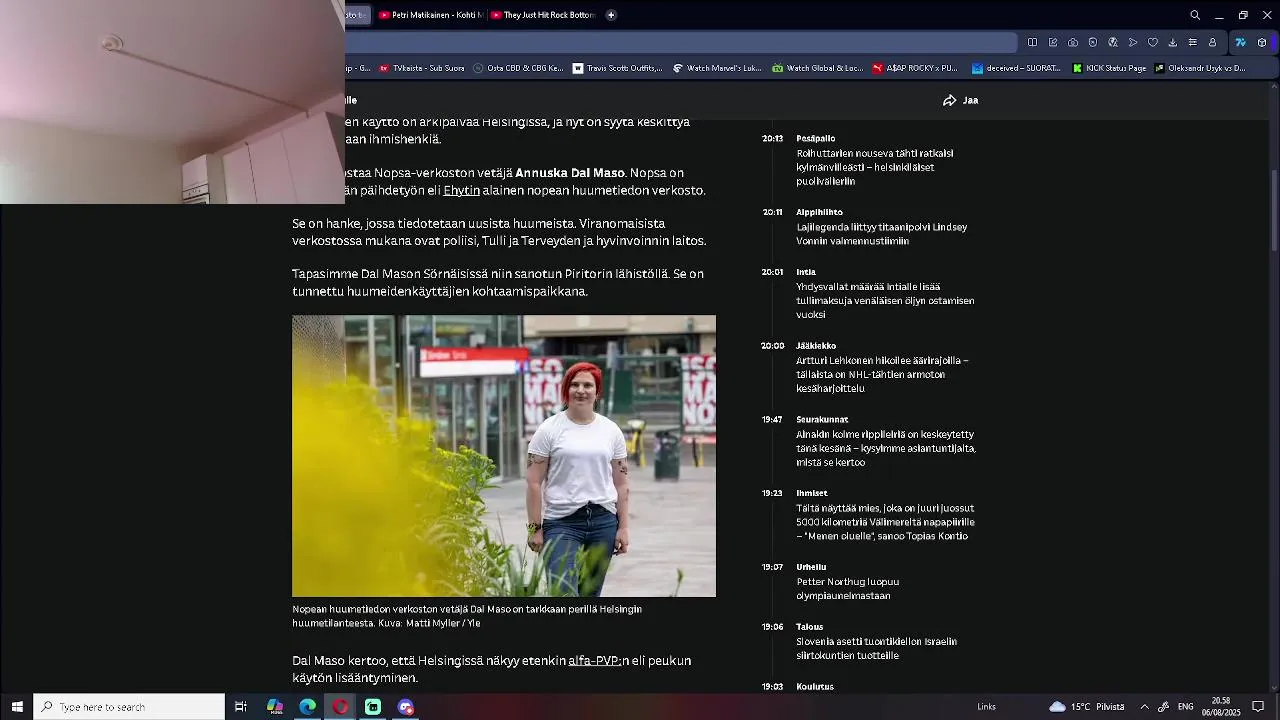Click the Opera GX taskbar icon
Screen dimensions: 1280x720
tap(340, 707)
